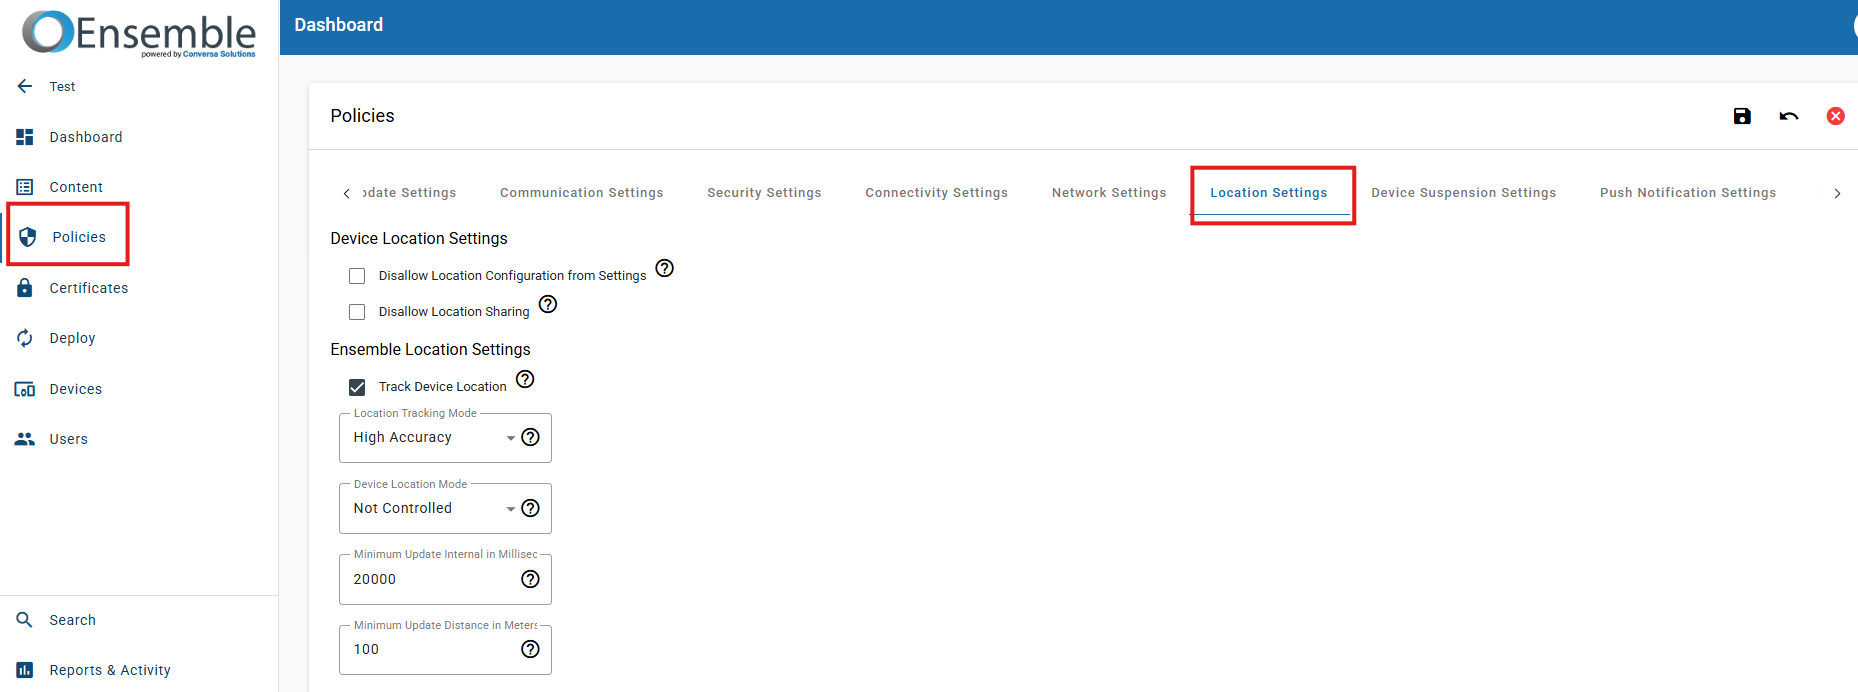This screenshot has height=692, width=1858.
Task: Click the Dashboard grid icon in sidebar
Action: click(x=25, y=137)
